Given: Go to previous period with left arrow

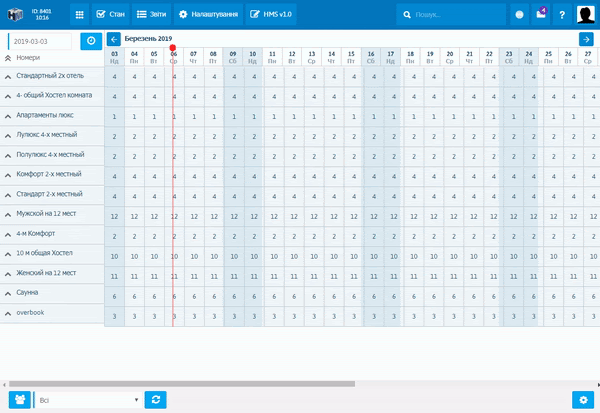Looking at the screenshot, I should point(114,39).
